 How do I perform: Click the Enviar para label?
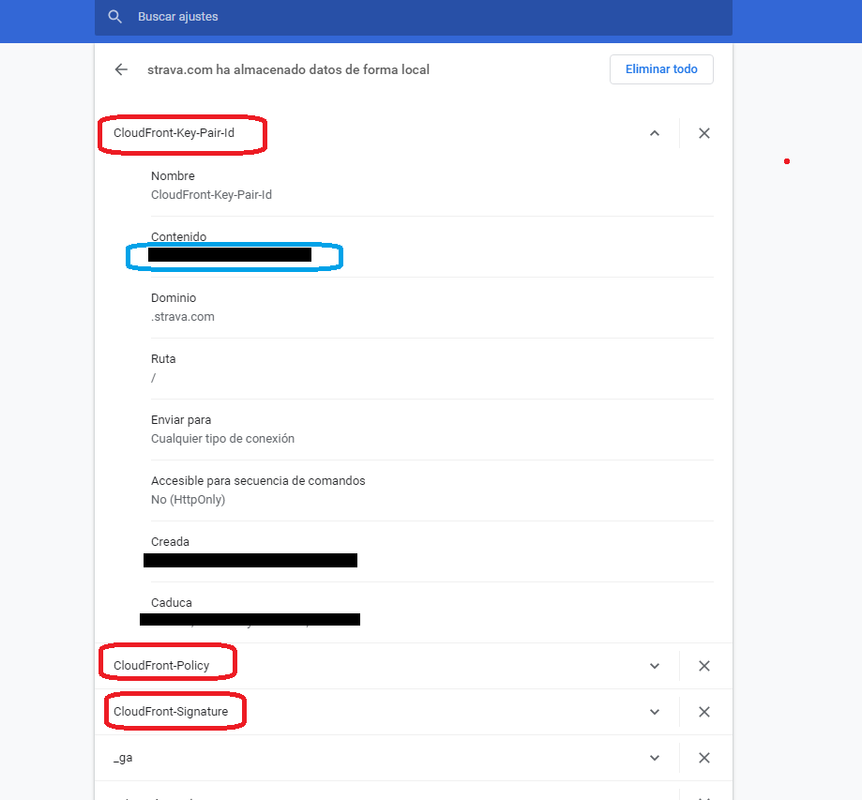pos(181,420)
